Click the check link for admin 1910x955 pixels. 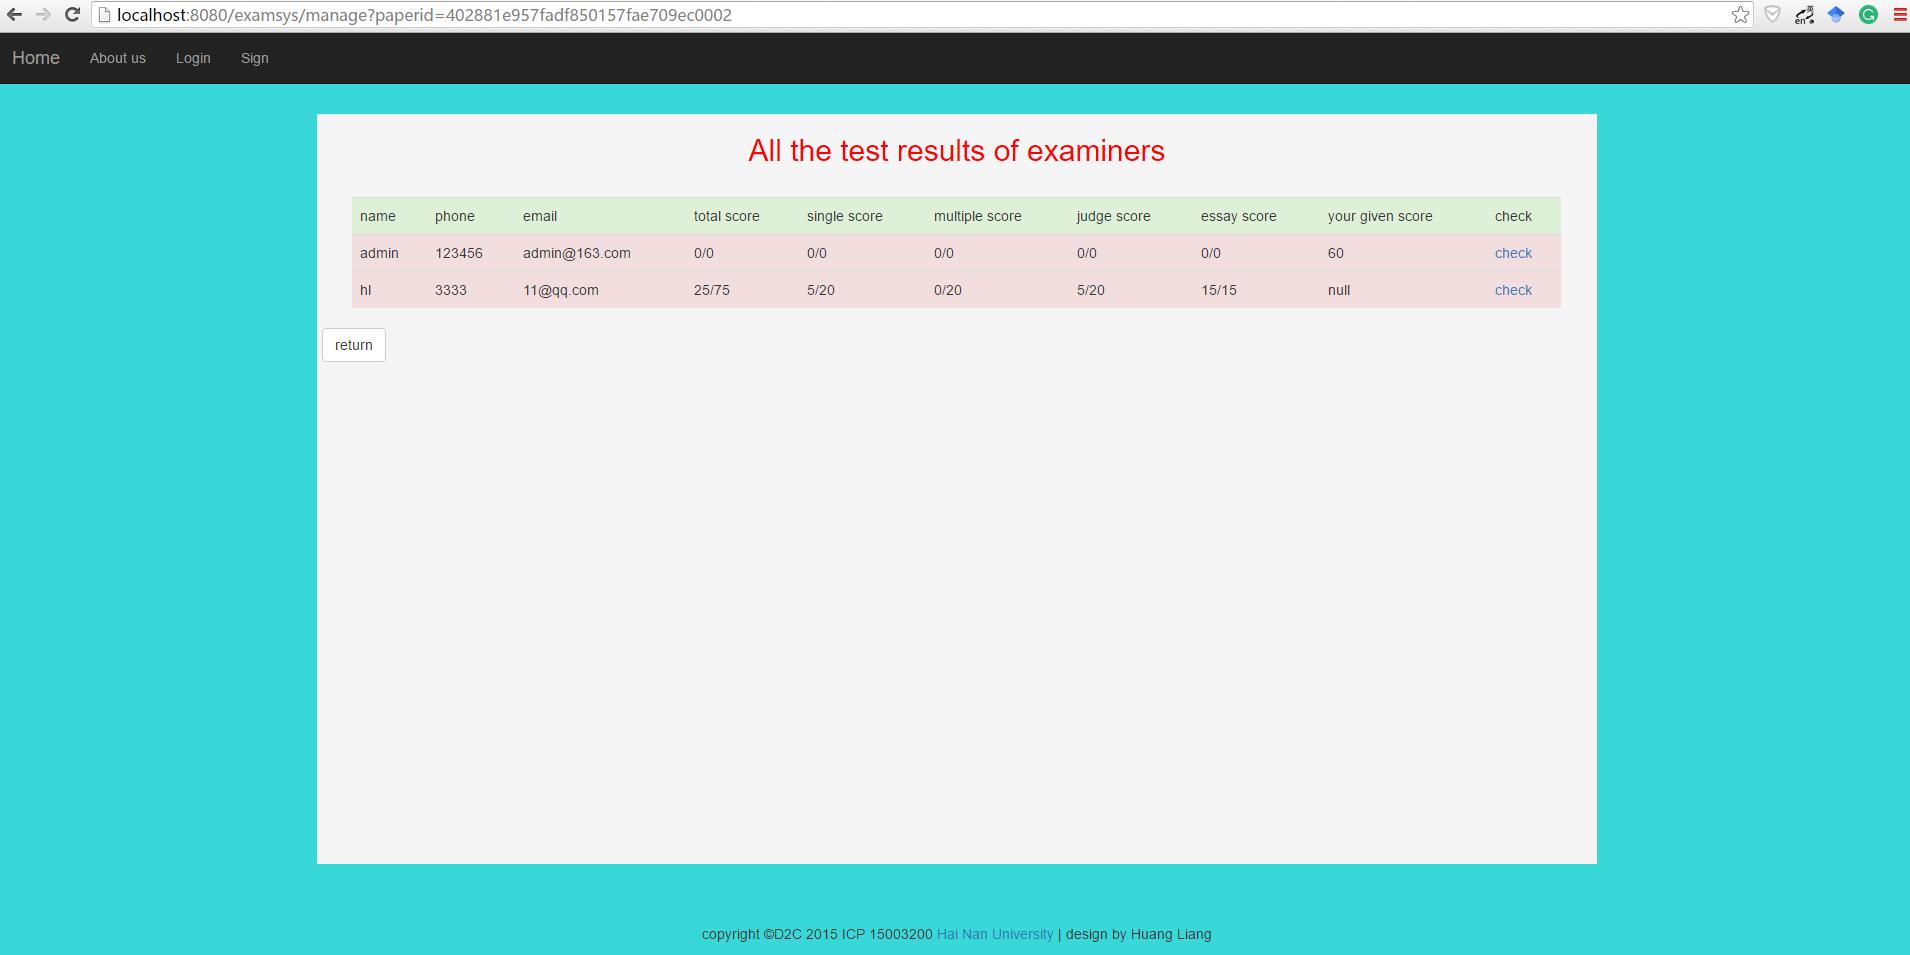pos(1513,253)
